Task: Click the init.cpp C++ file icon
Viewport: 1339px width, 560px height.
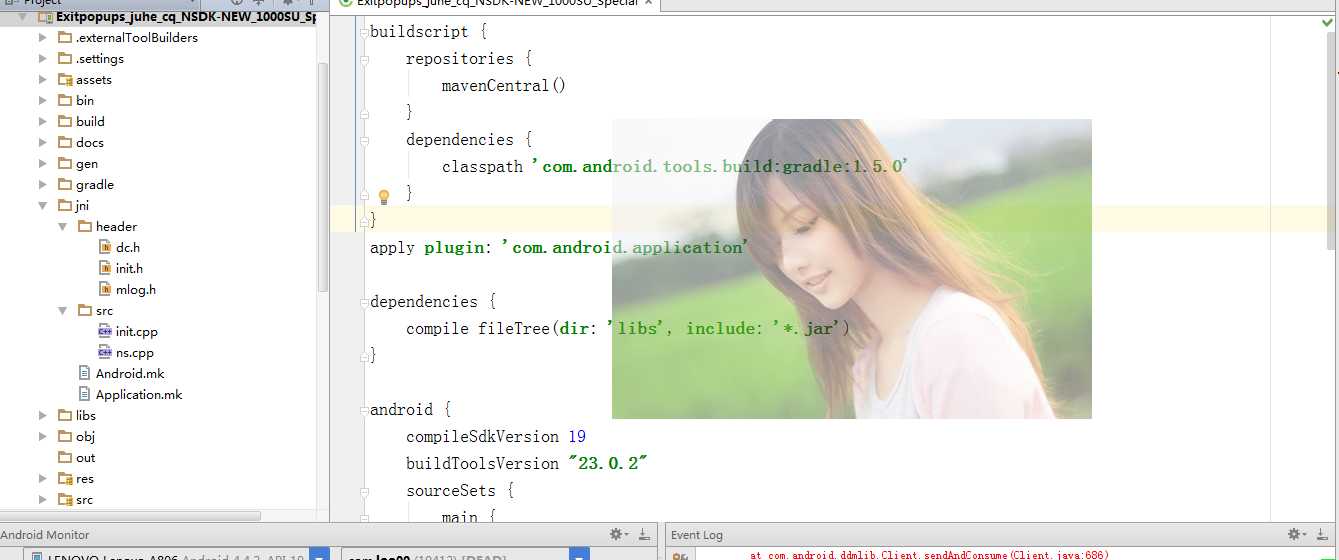Action: [105, 331]
